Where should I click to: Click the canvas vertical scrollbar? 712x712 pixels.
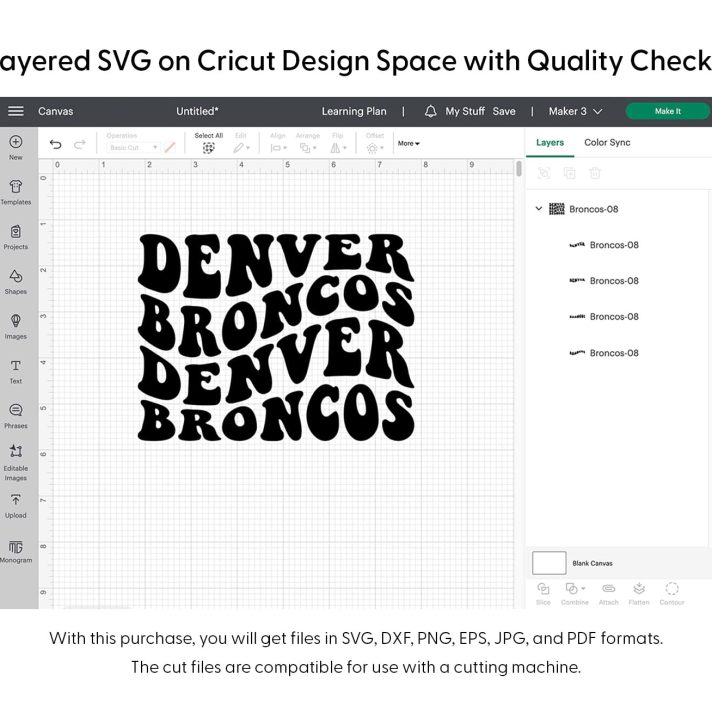(x=519, y=169)
